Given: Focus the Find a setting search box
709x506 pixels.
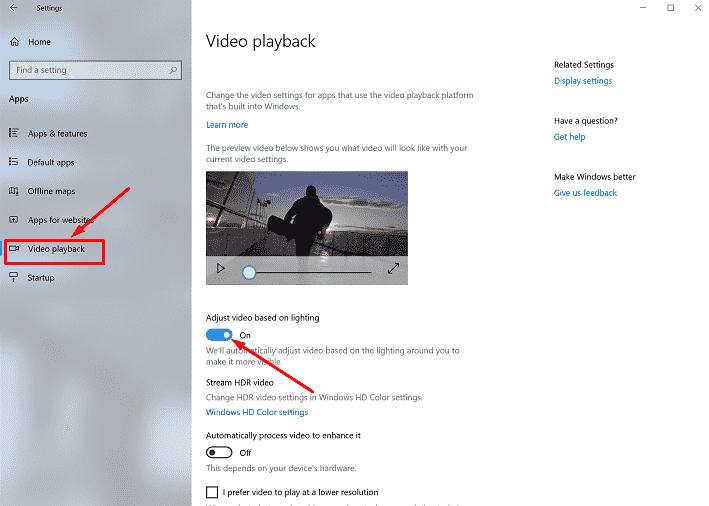Looking at the screenshot, I should click(x=95, y=70).
